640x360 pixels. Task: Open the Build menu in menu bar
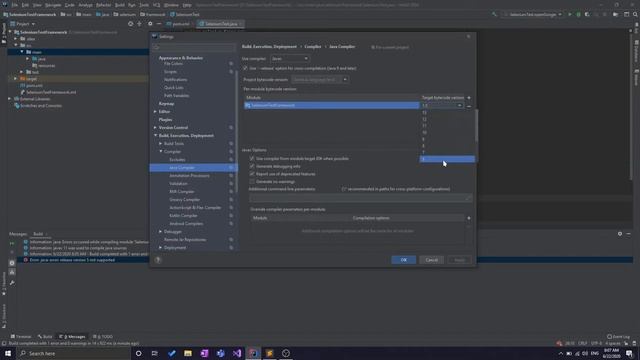pyautogui.click(x=120, y=5)
